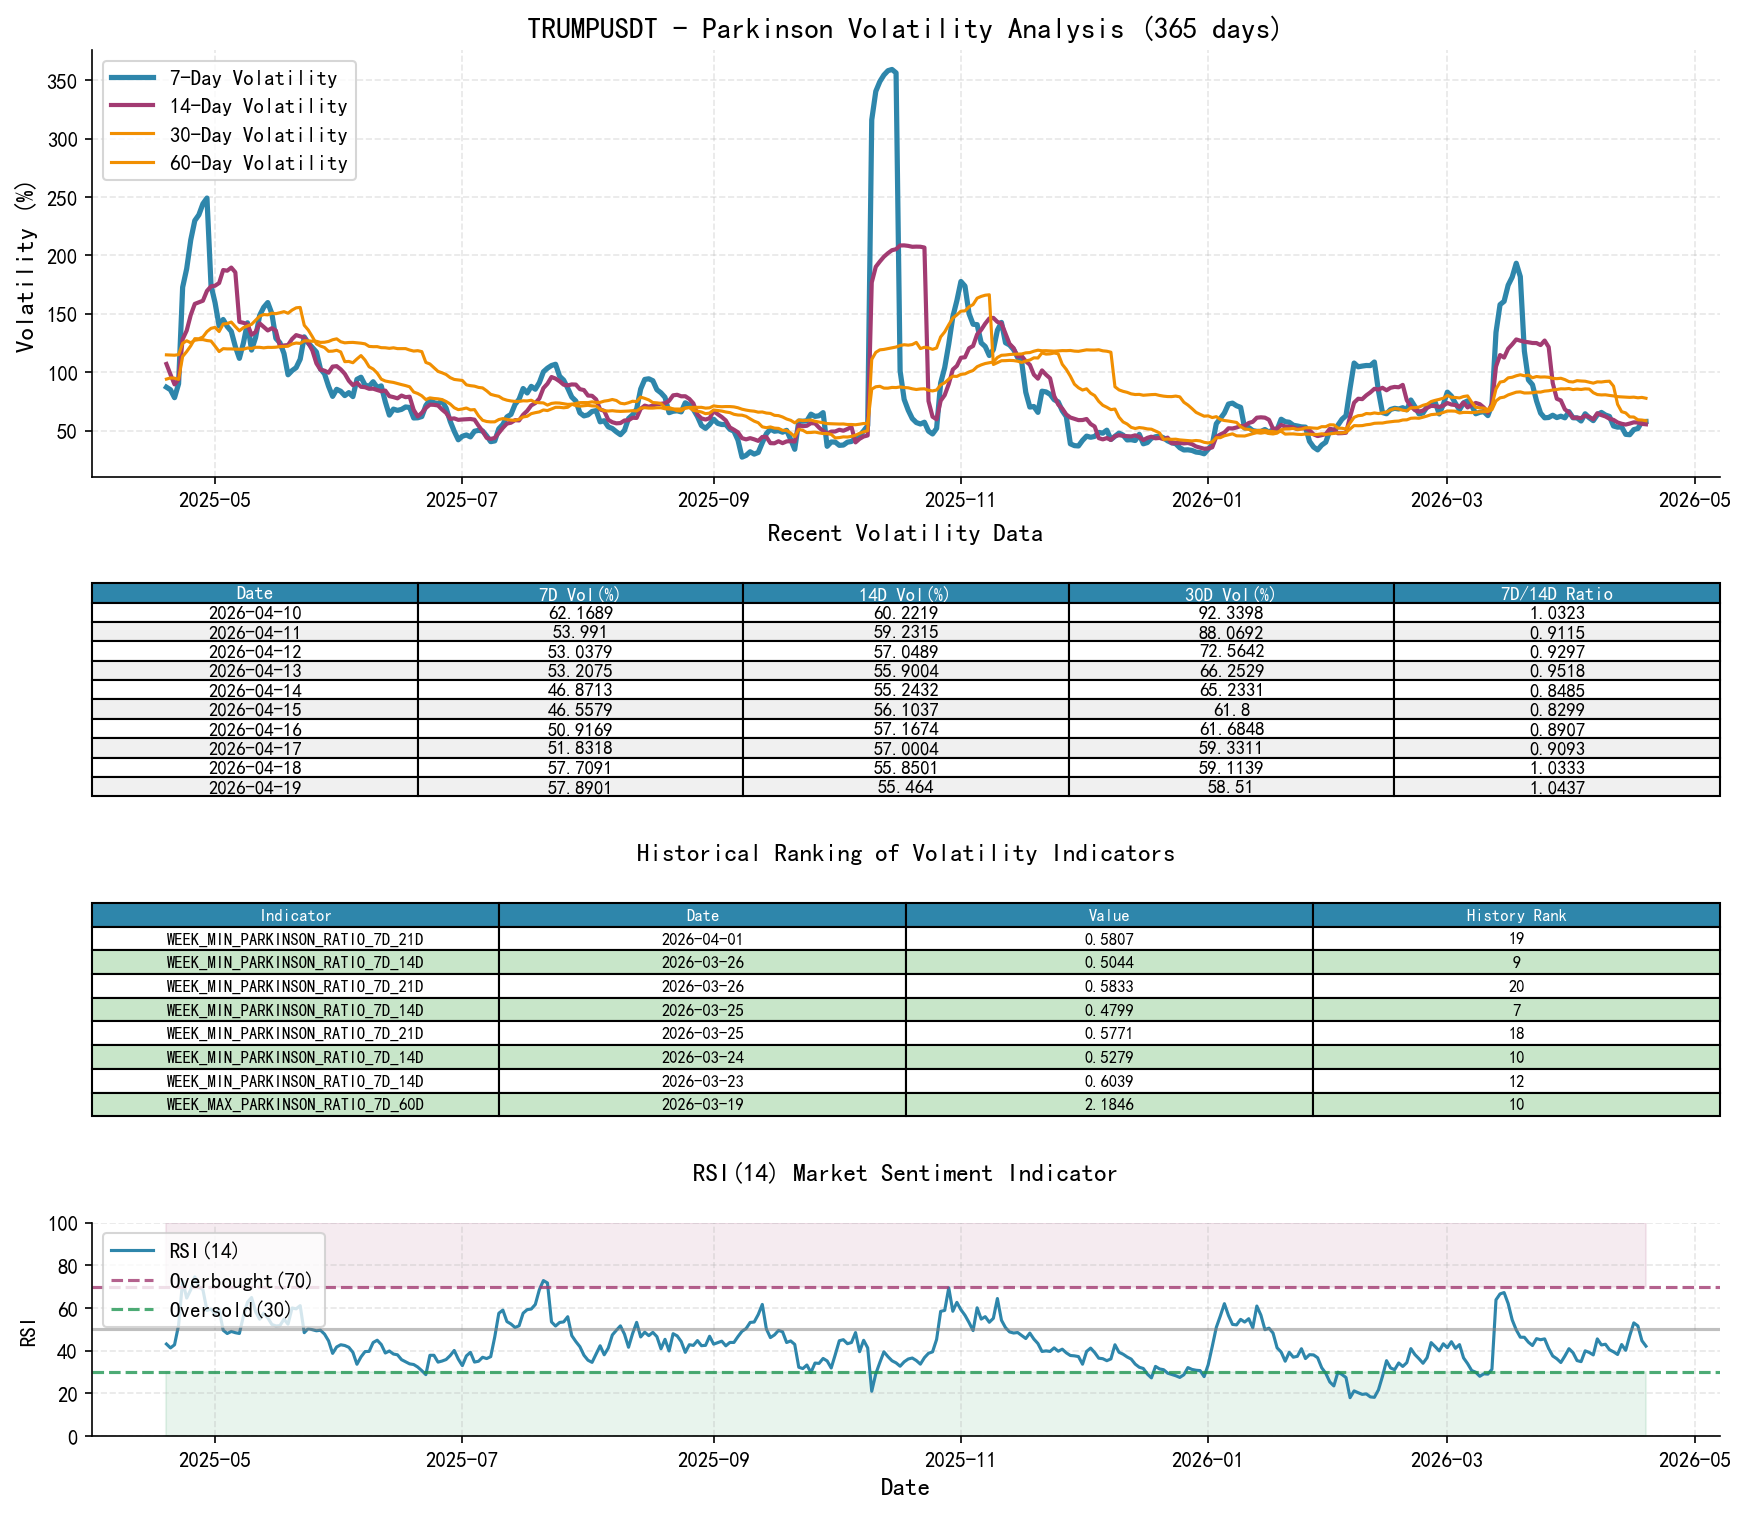
Task: Click the 350 tick on the volatility axis
Action: (x=62, y=81)
